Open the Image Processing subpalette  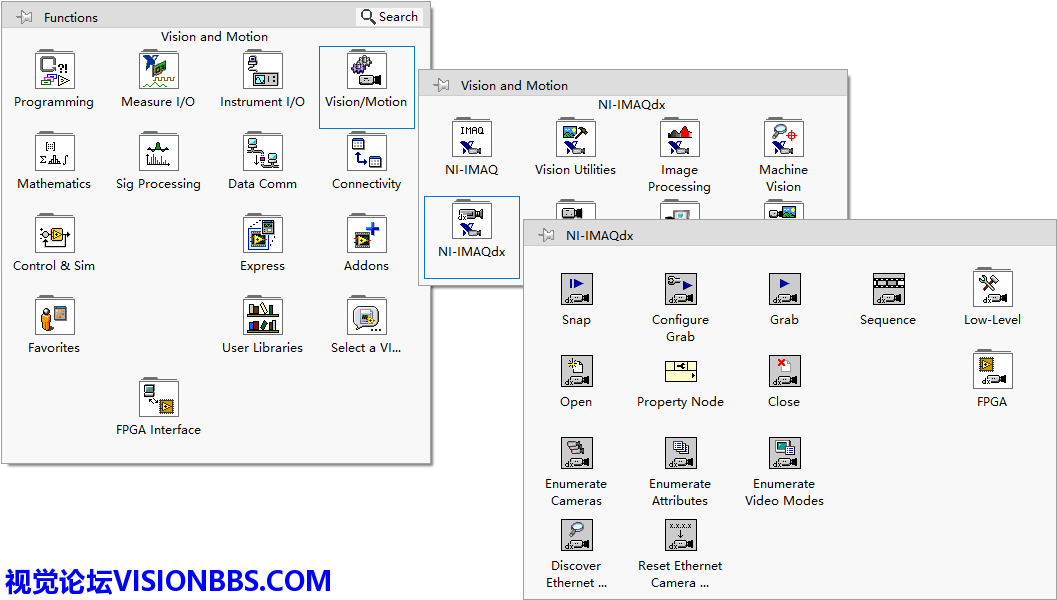click(x=680, y=138)
